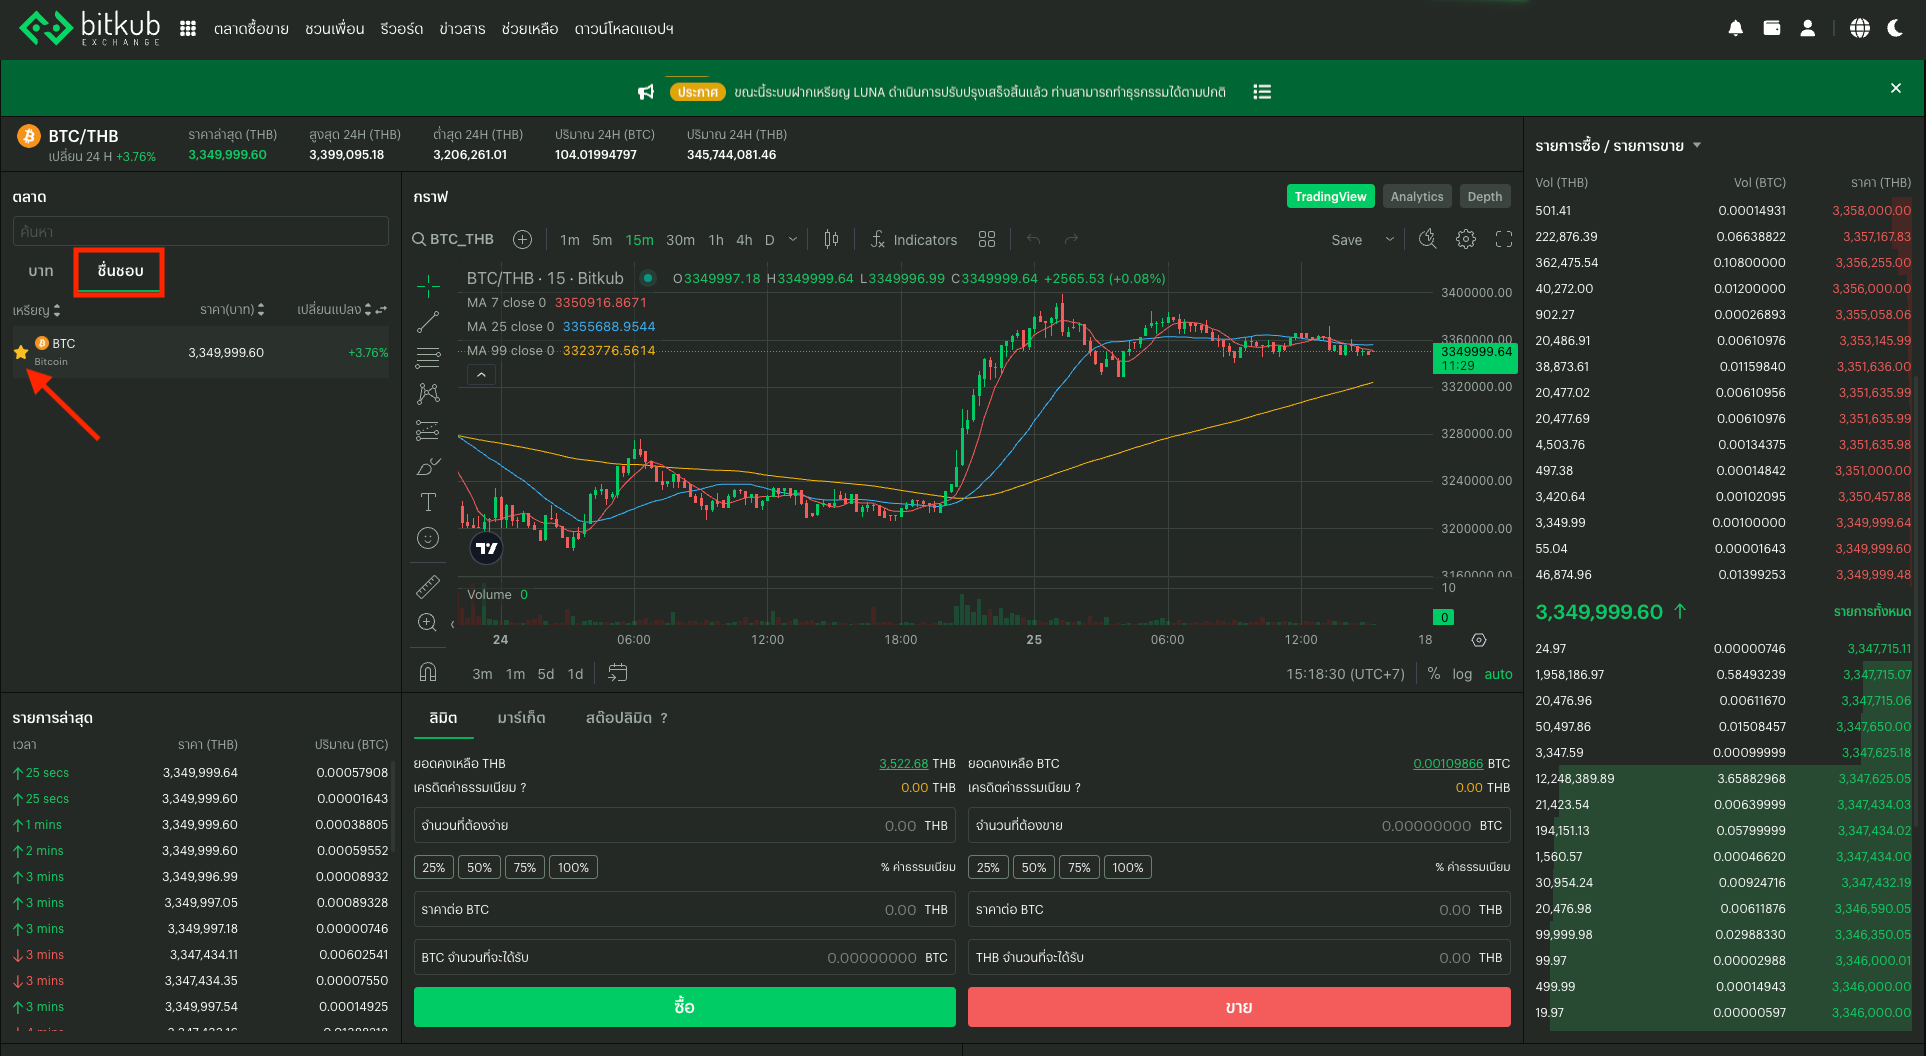Viewport: 1926px width, 1056px height.
Task: Select the บาท market tab
Action: pyautogui.click(x=41, y=271)
